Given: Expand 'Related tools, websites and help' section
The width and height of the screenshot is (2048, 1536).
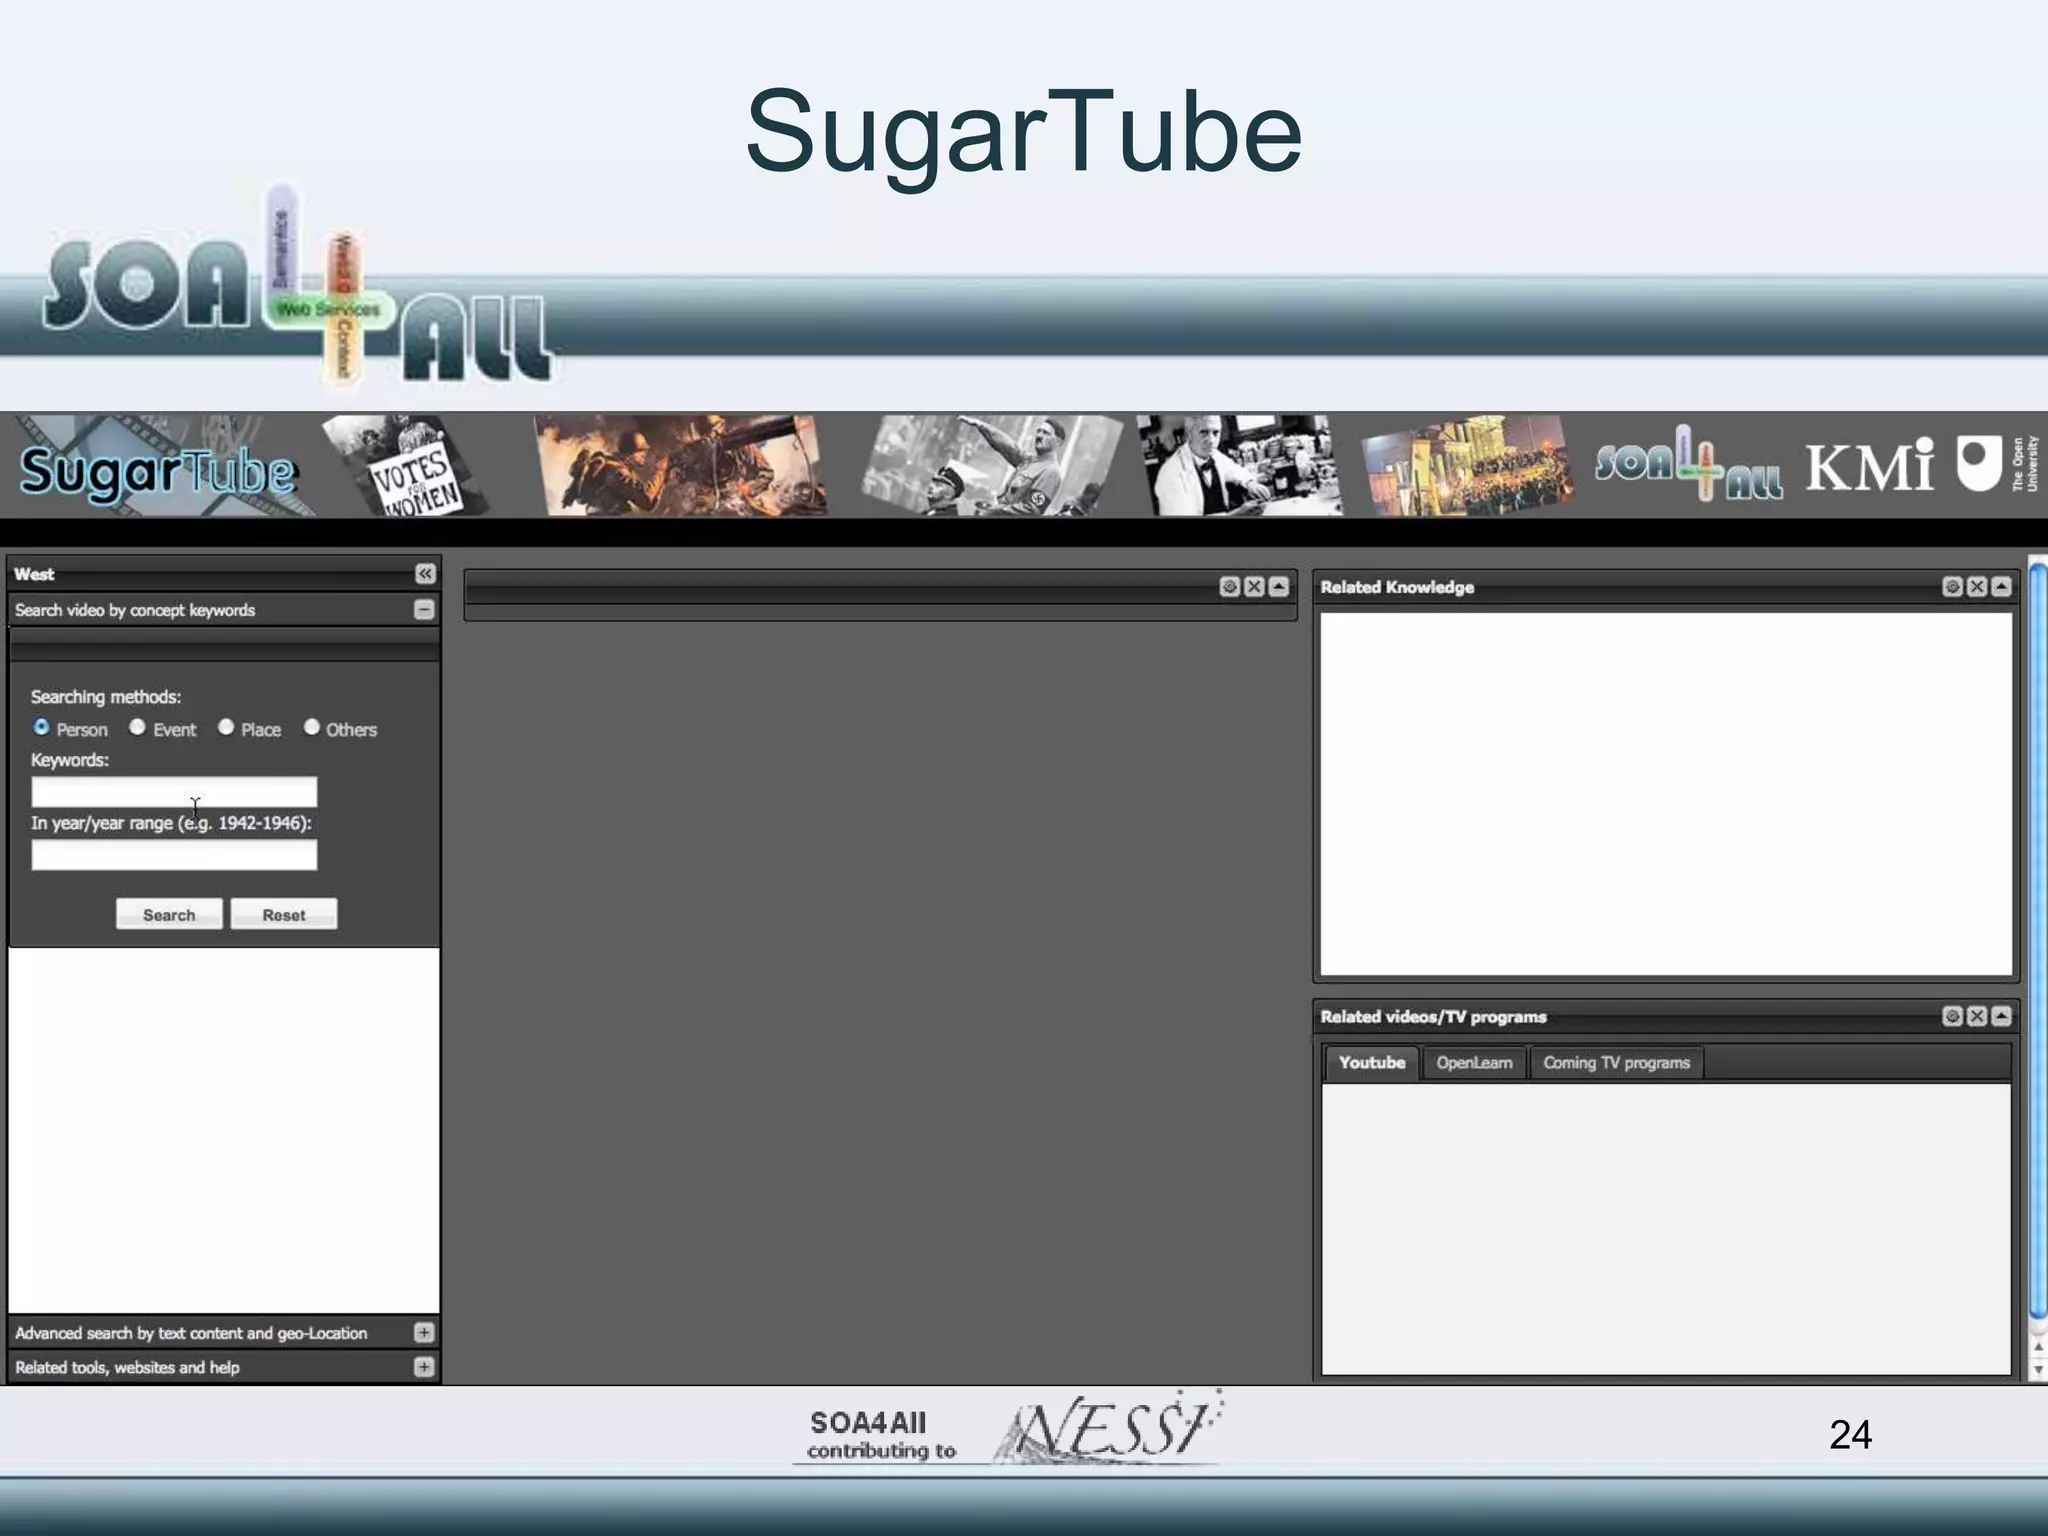Looking at the screenshot, I should pos(424,1366).
